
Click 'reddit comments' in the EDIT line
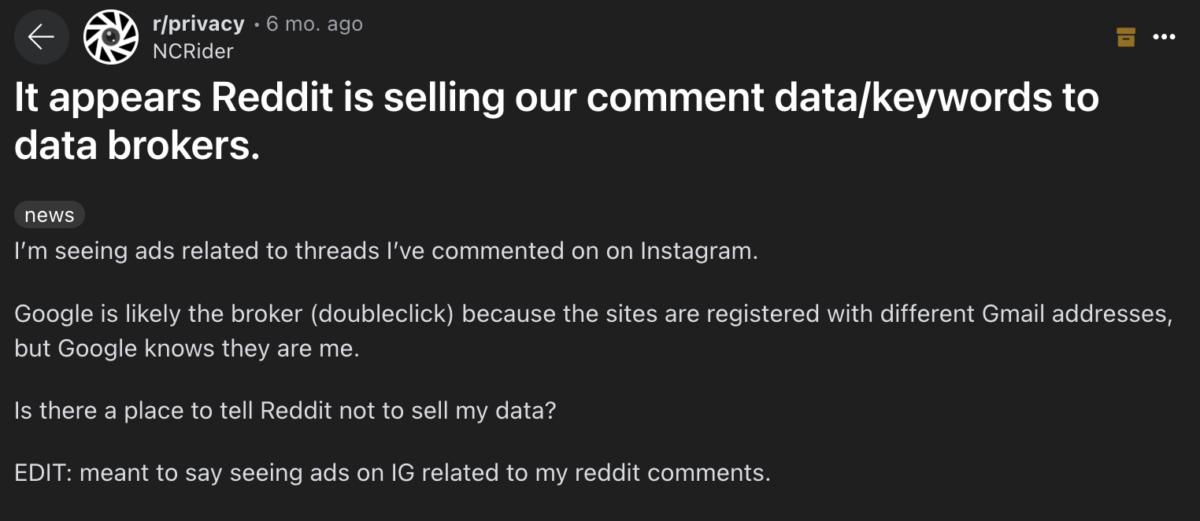click(x=685, y=473)
